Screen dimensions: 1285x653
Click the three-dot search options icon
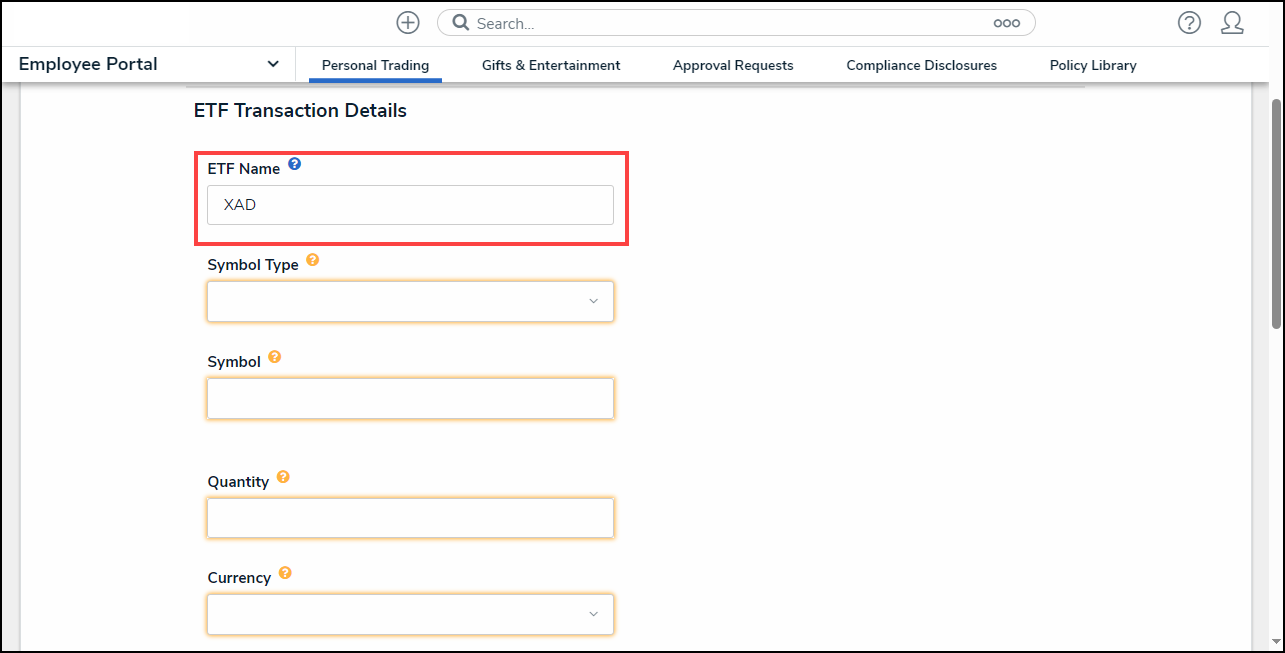[1006, 23]
